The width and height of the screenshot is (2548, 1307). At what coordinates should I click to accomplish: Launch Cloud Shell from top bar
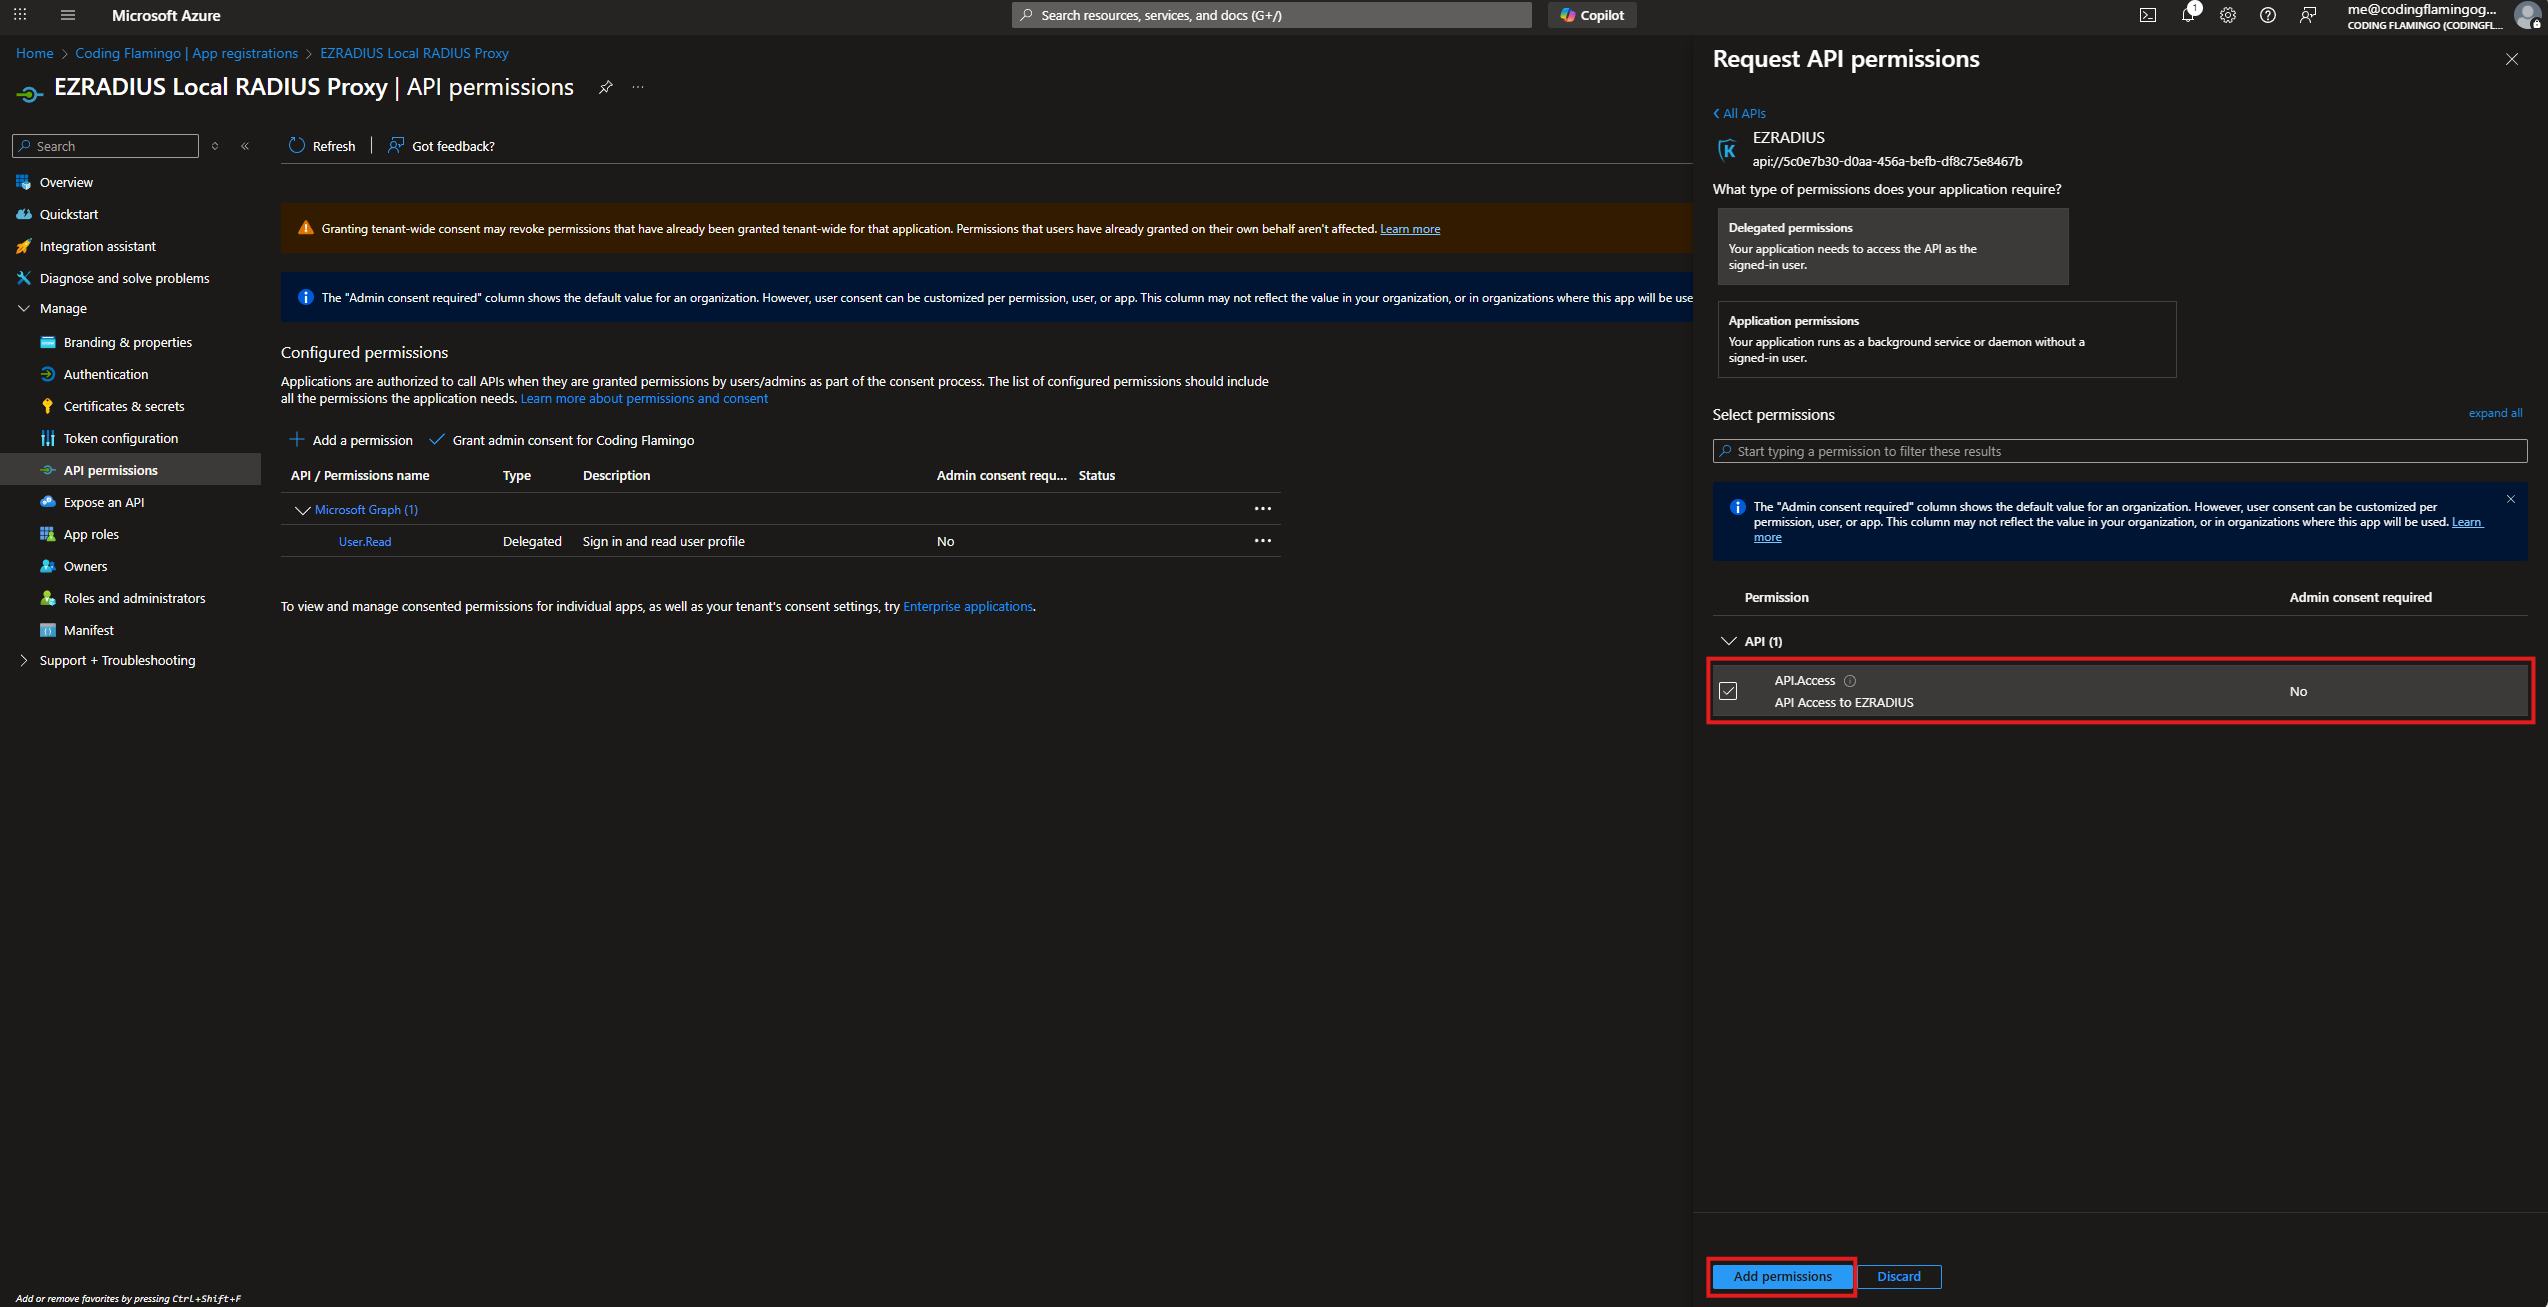pyautogui.click(x=2147, y=15)
